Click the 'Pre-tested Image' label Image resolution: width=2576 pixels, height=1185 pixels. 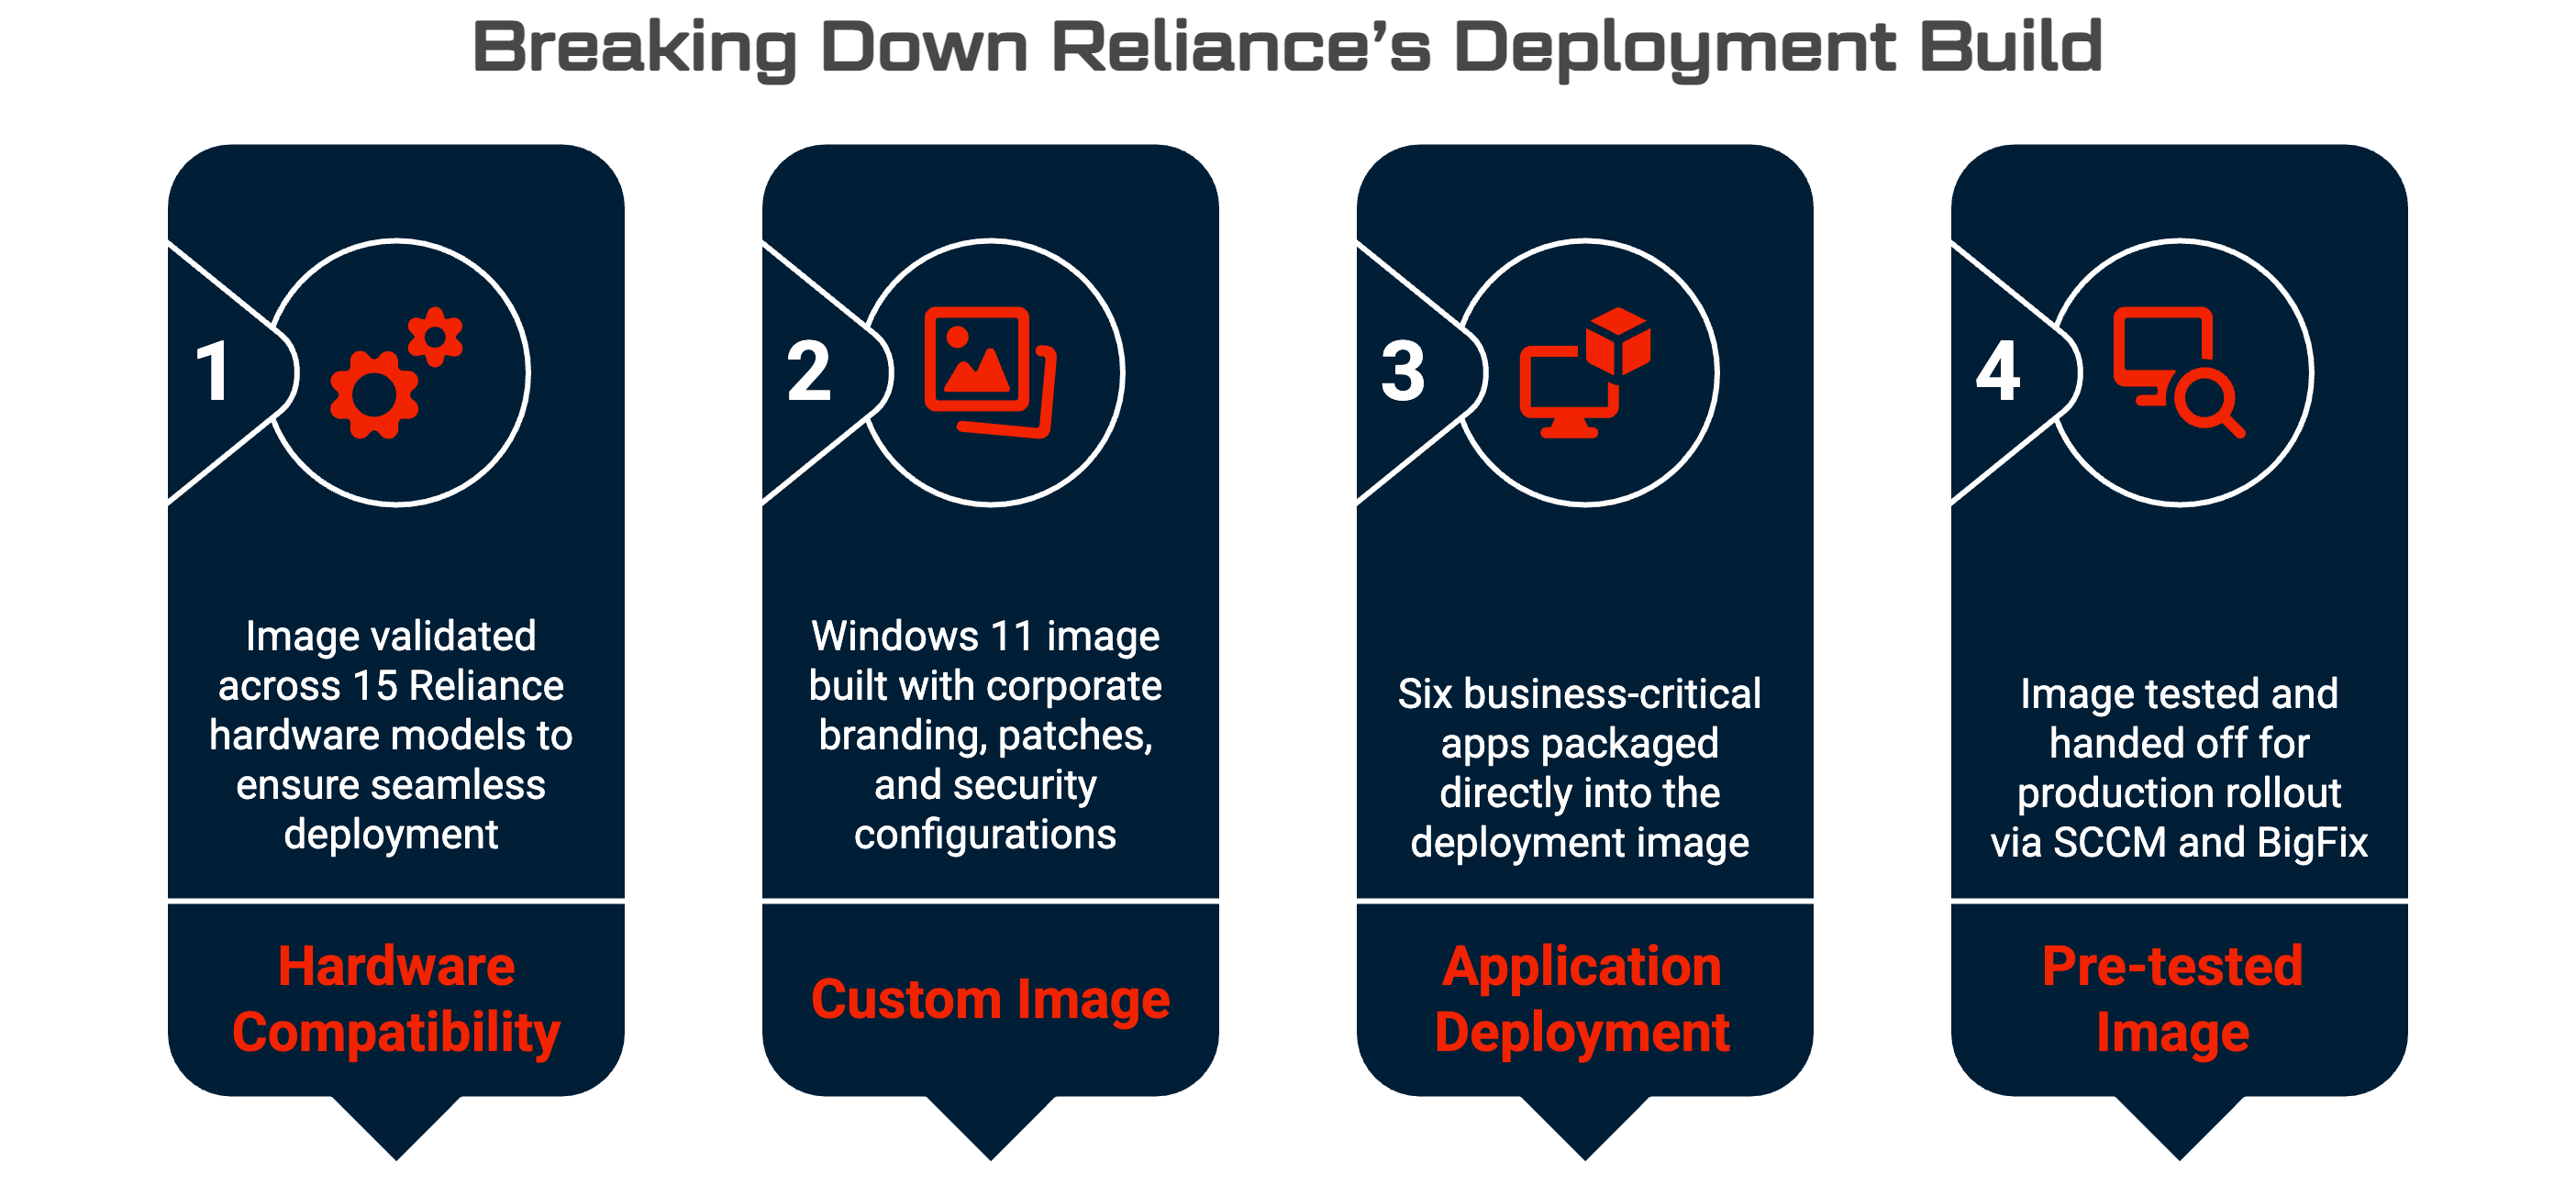point(2173,999)
